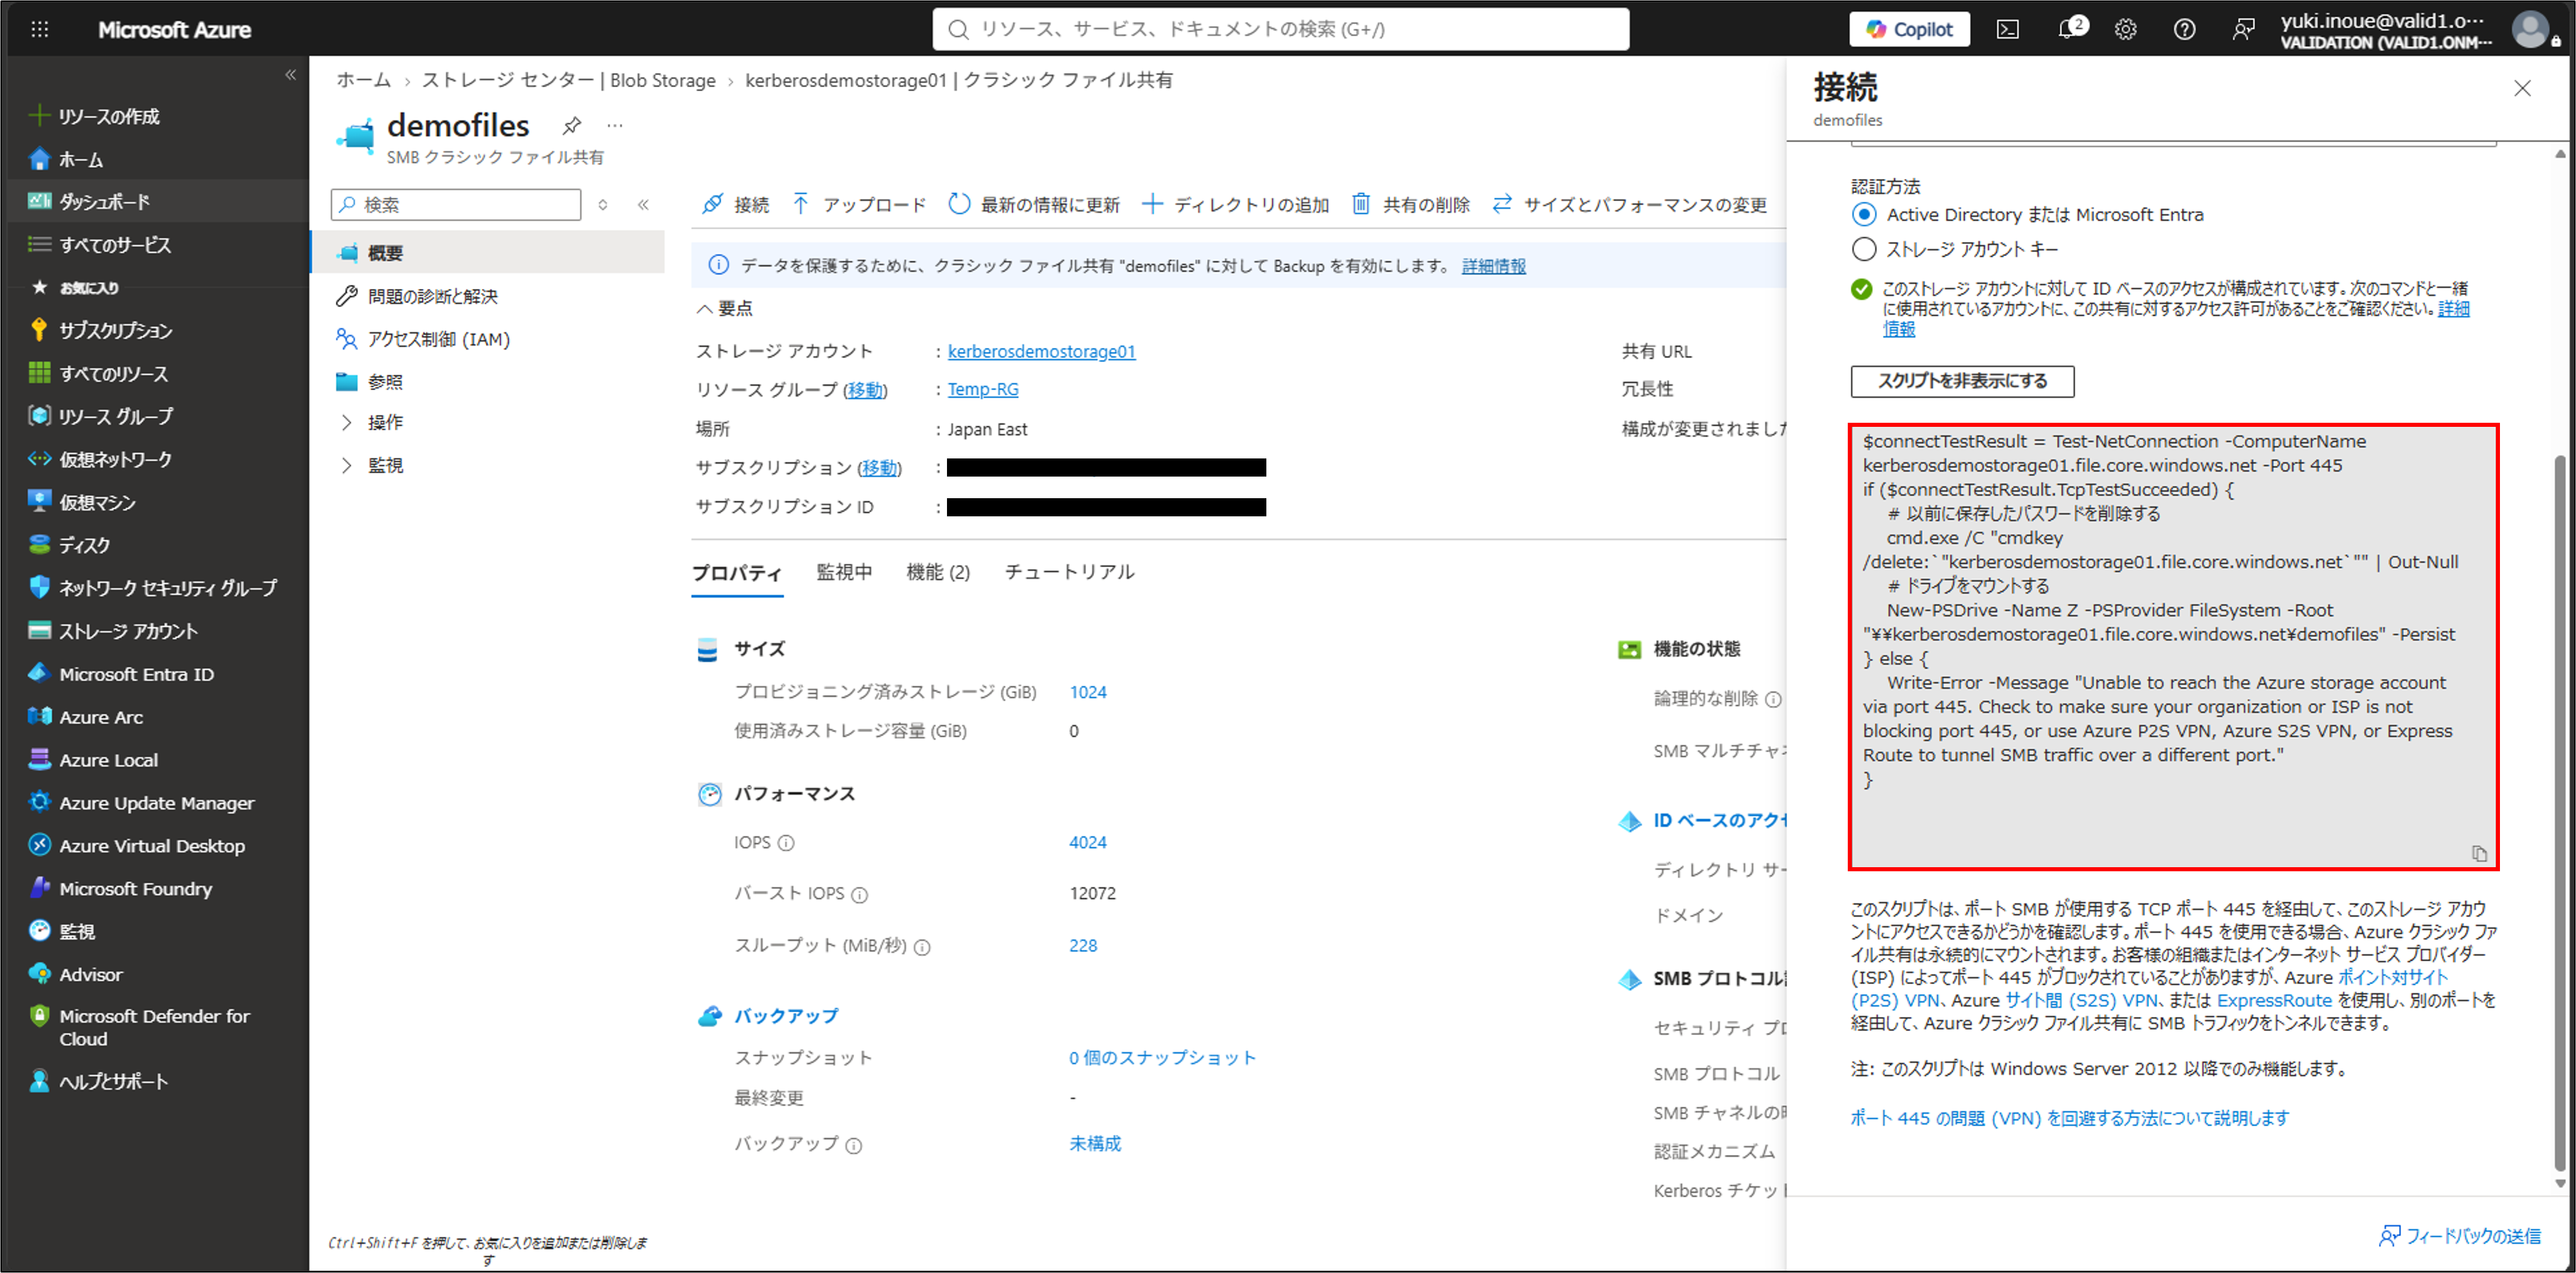Click the Connect (接続) toolbar button

[735, 205]
